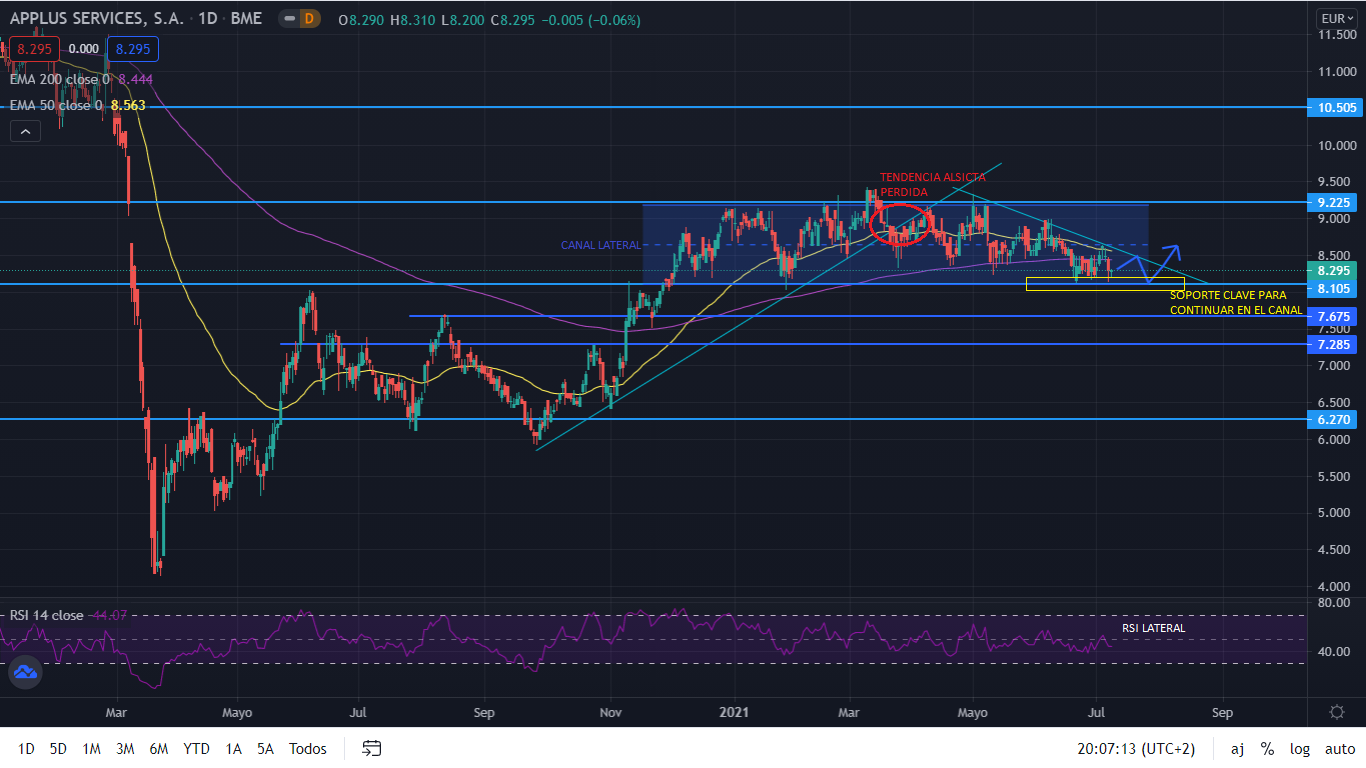Select the Todos time range
The height and width of the screenshot is (768, 1366).
click(x=308, y=748)
